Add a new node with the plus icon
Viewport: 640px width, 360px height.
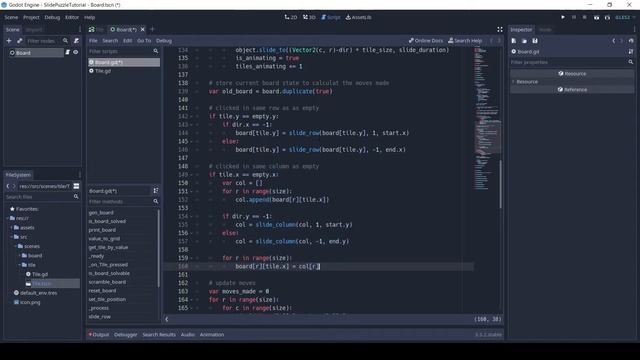click(x=9, y=41)
